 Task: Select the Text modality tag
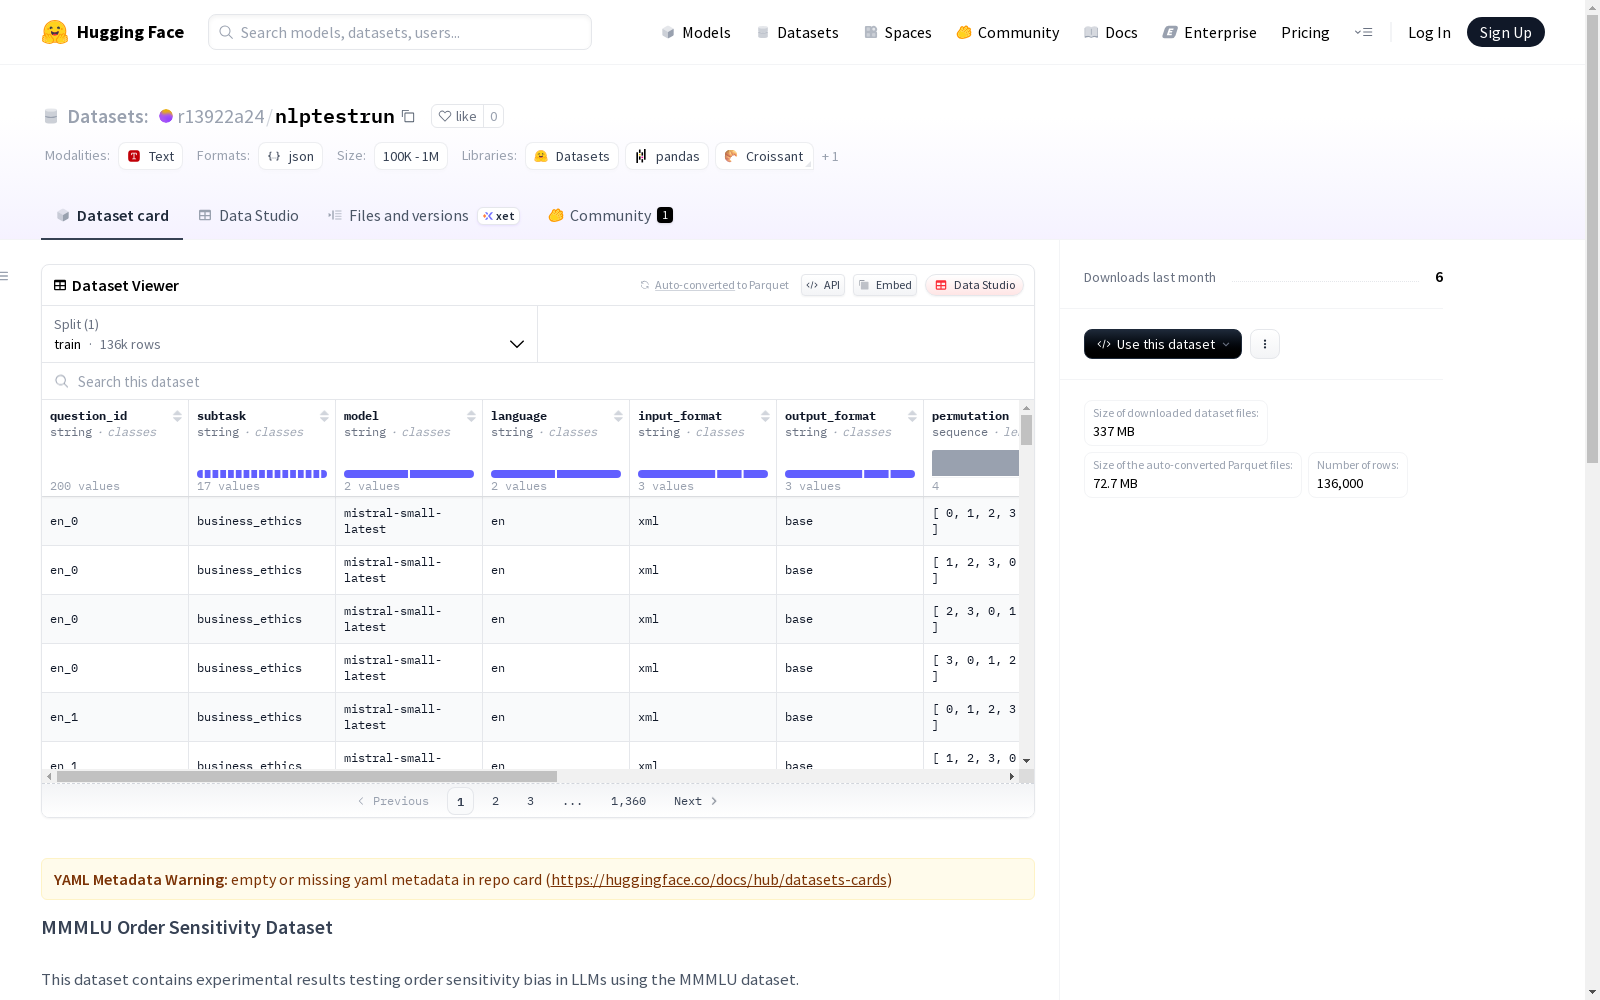(x=151, y=156)
